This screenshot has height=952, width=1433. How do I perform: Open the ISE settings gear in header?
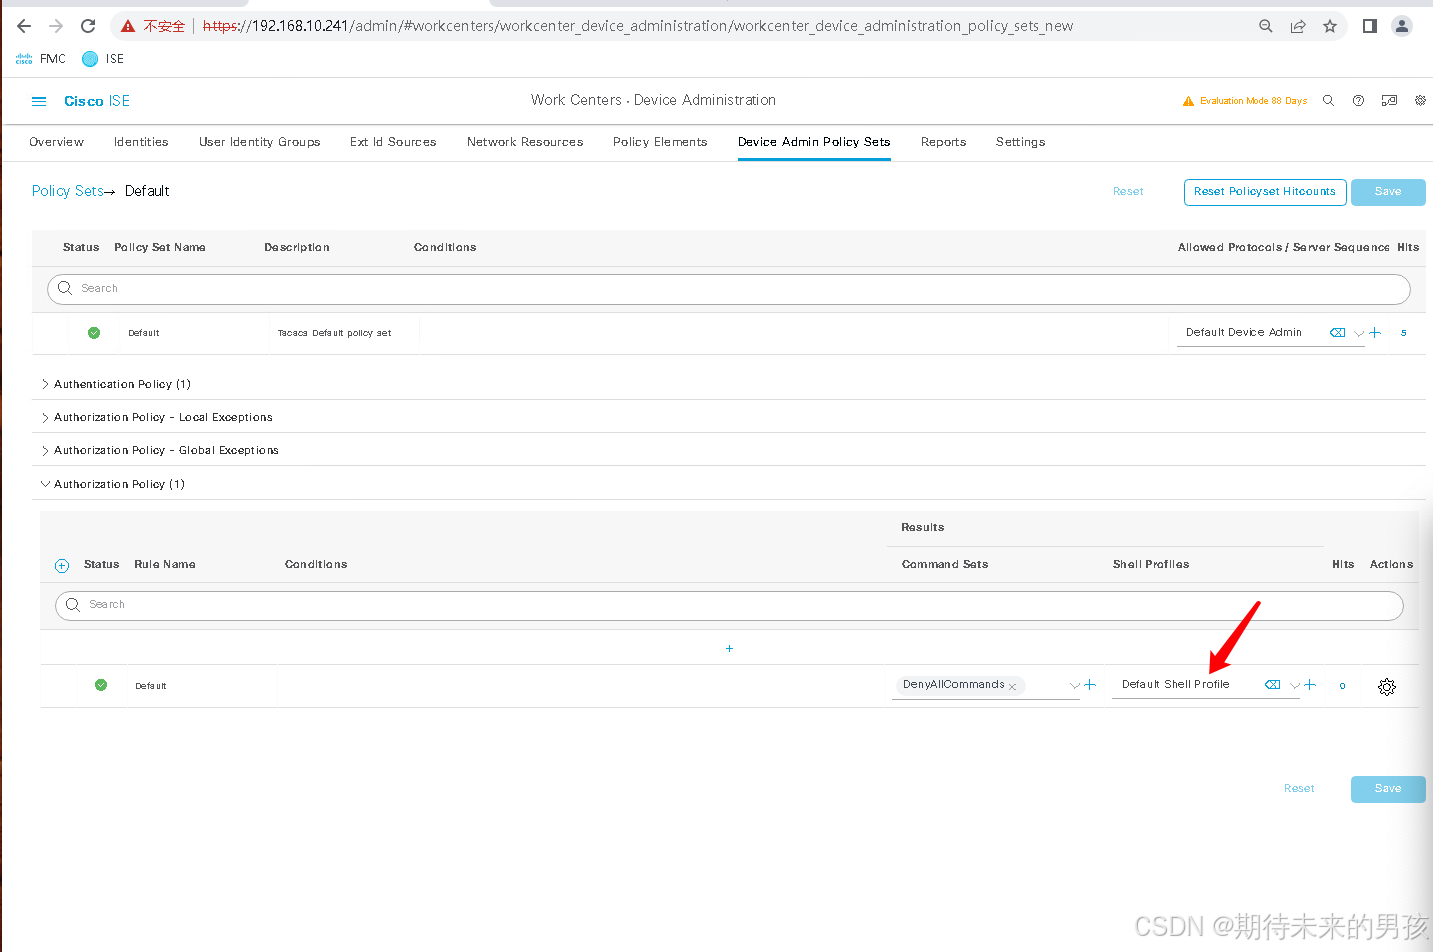(x=1420, y=101)
